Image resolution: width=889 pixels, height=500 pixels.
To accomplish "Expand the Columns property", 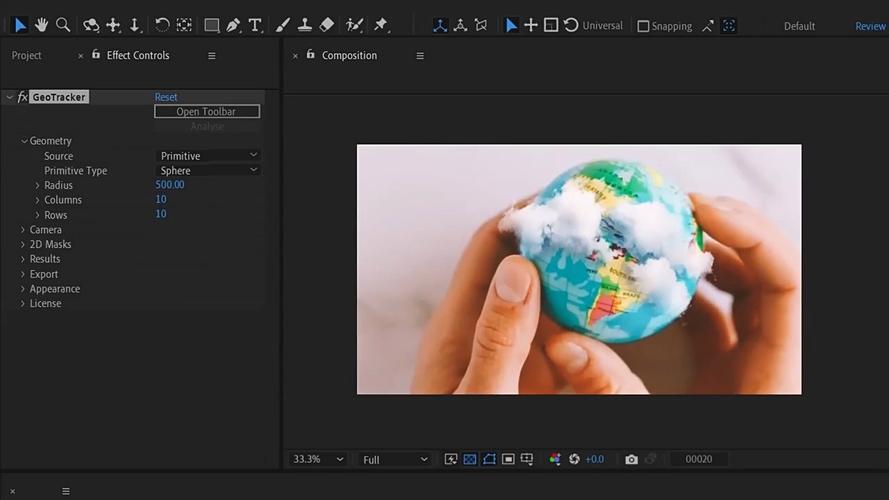I will [37, 200].
